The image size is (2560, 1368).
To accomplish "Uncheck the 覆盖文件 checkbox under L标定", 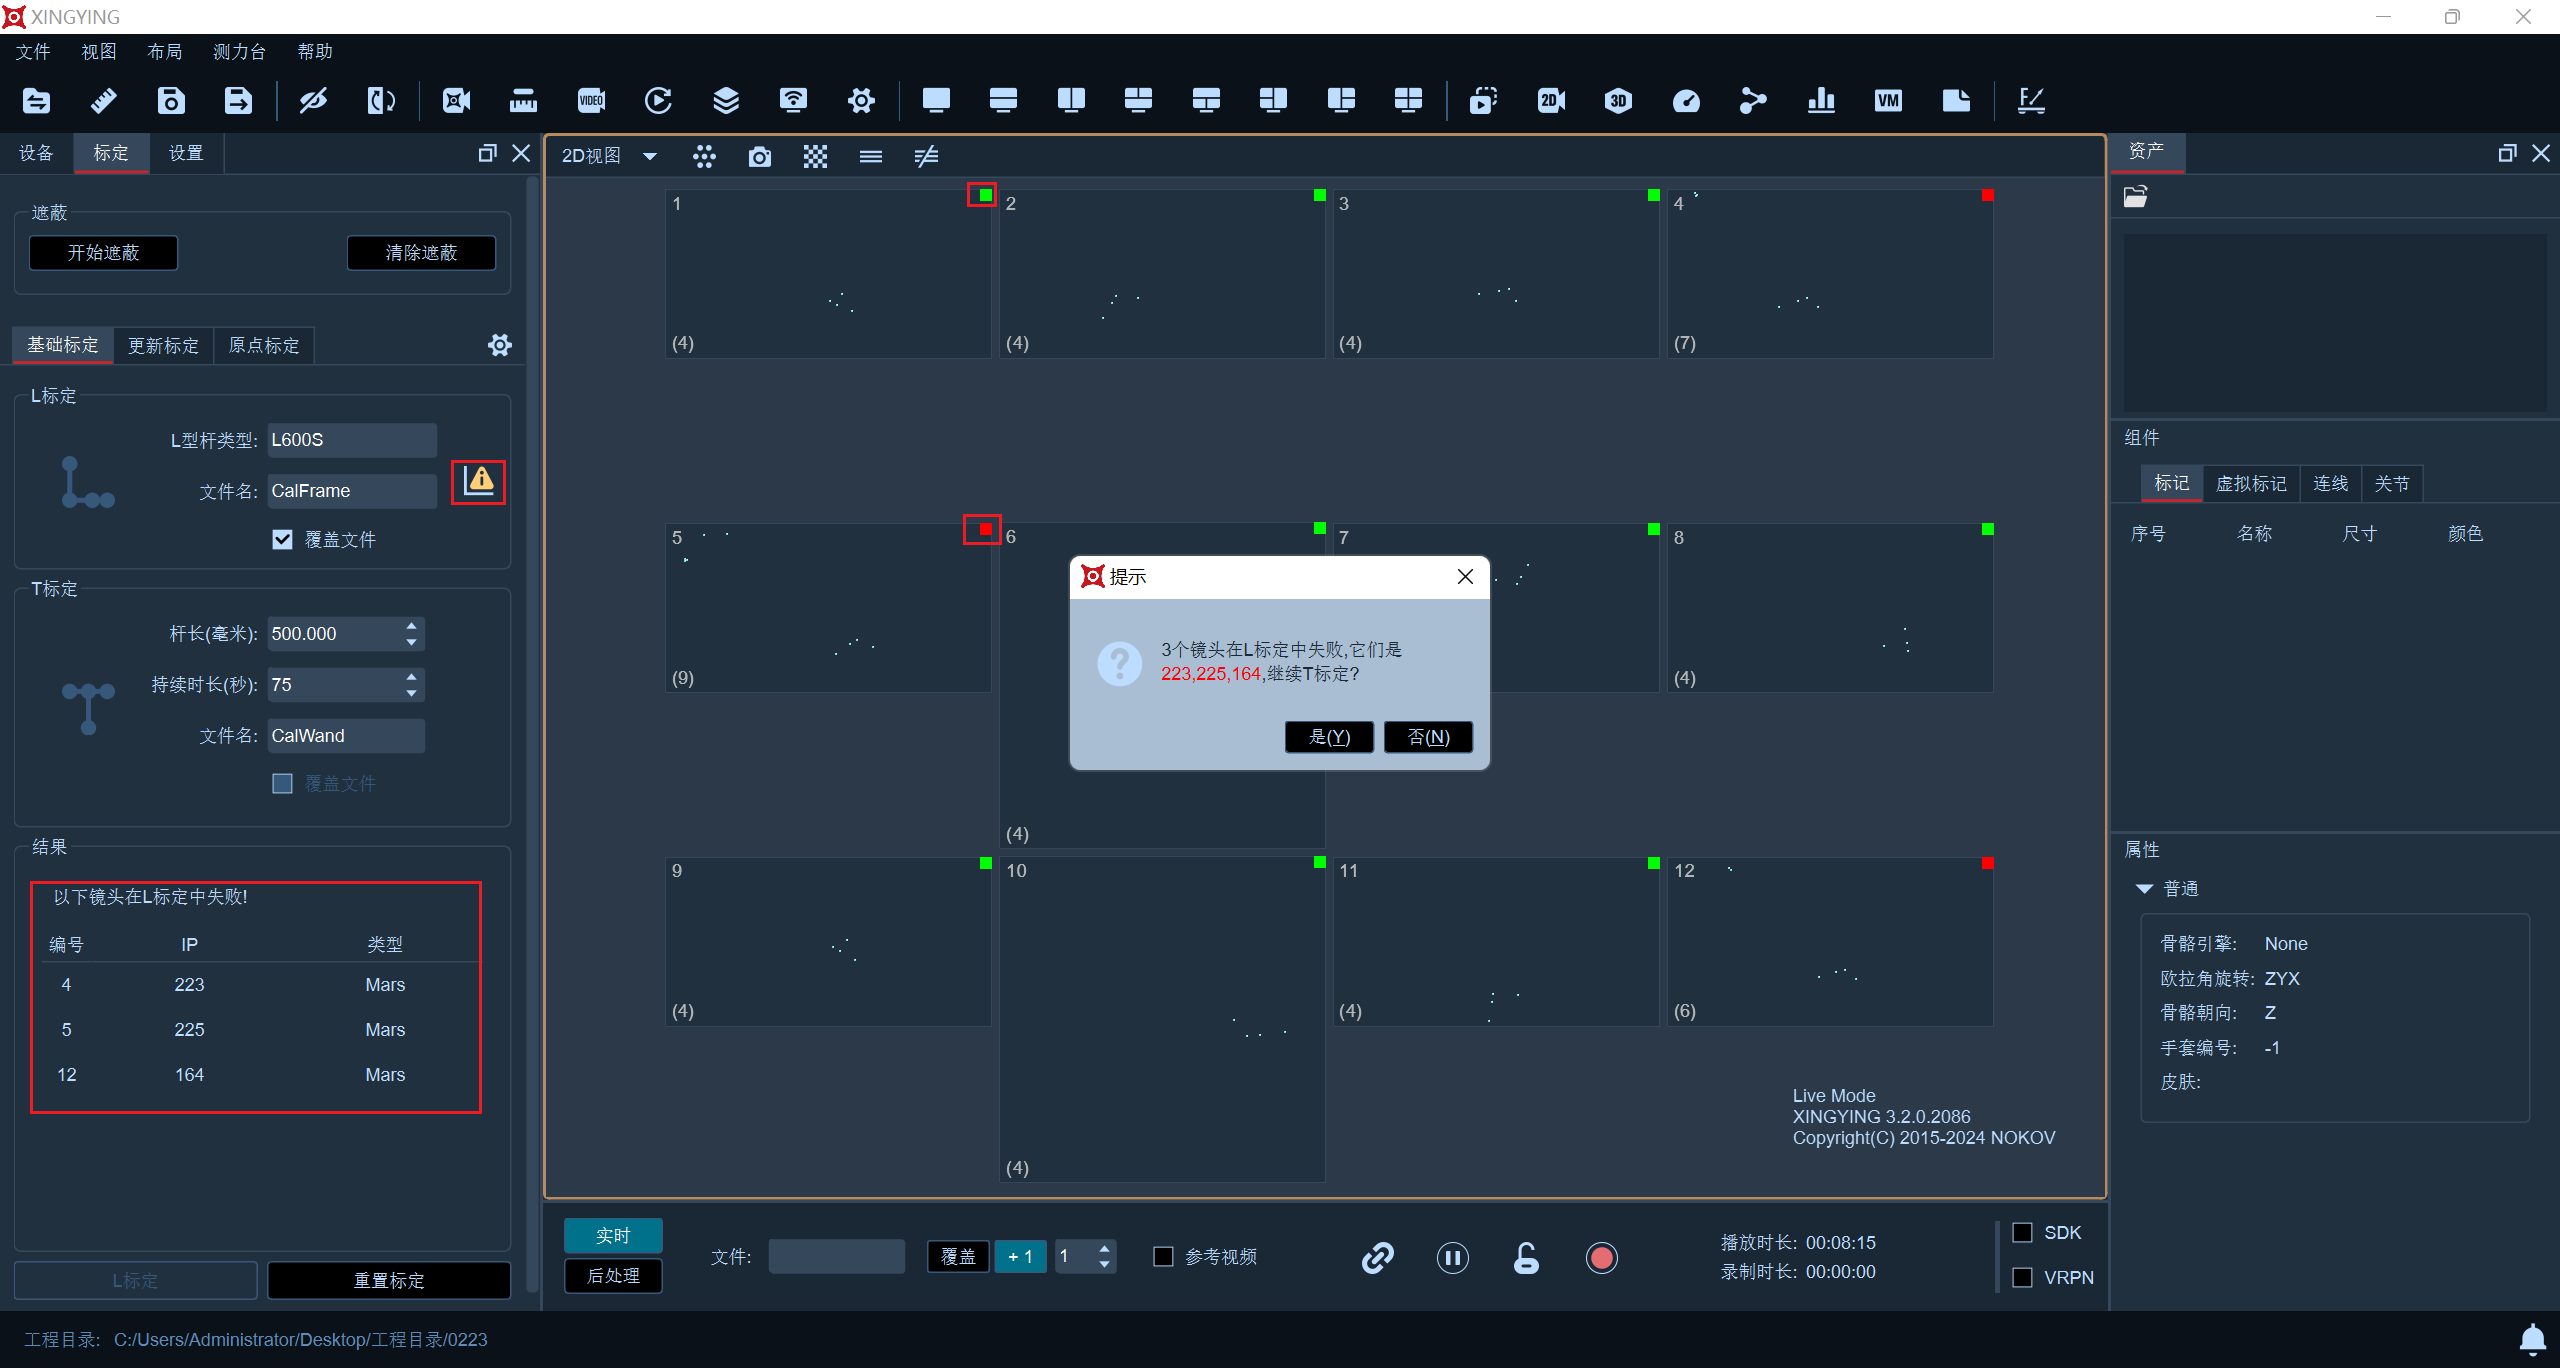I will [x=283, y=540].
